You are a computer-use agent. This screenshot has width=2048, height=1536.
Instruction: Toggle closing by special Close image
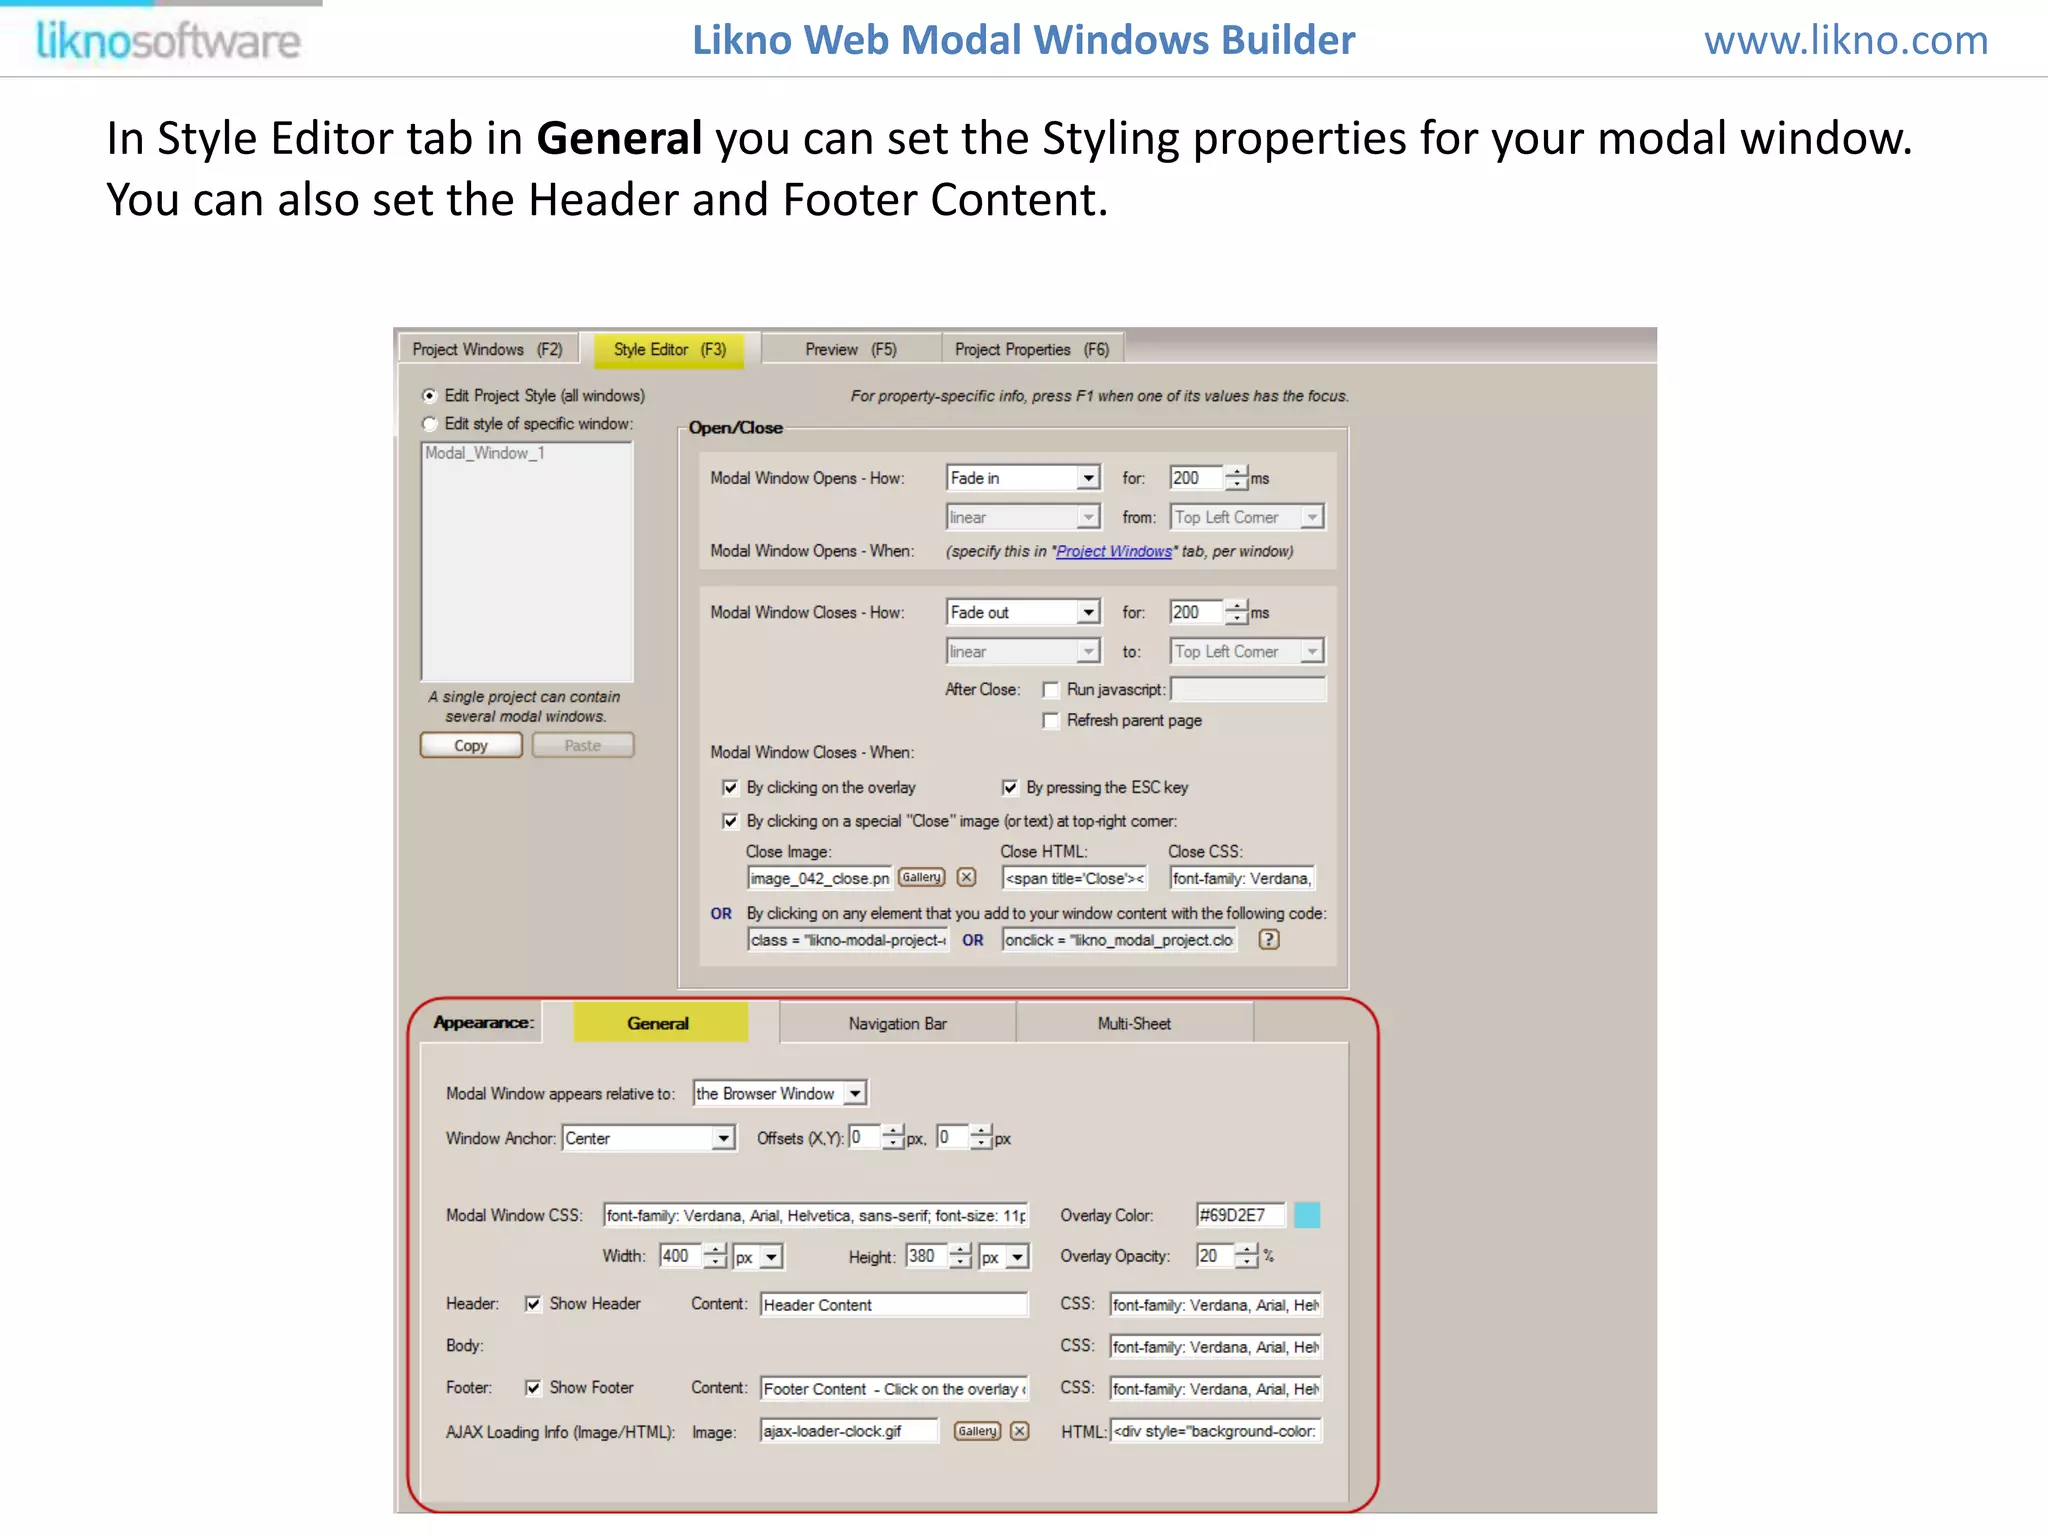pos(730,822)
